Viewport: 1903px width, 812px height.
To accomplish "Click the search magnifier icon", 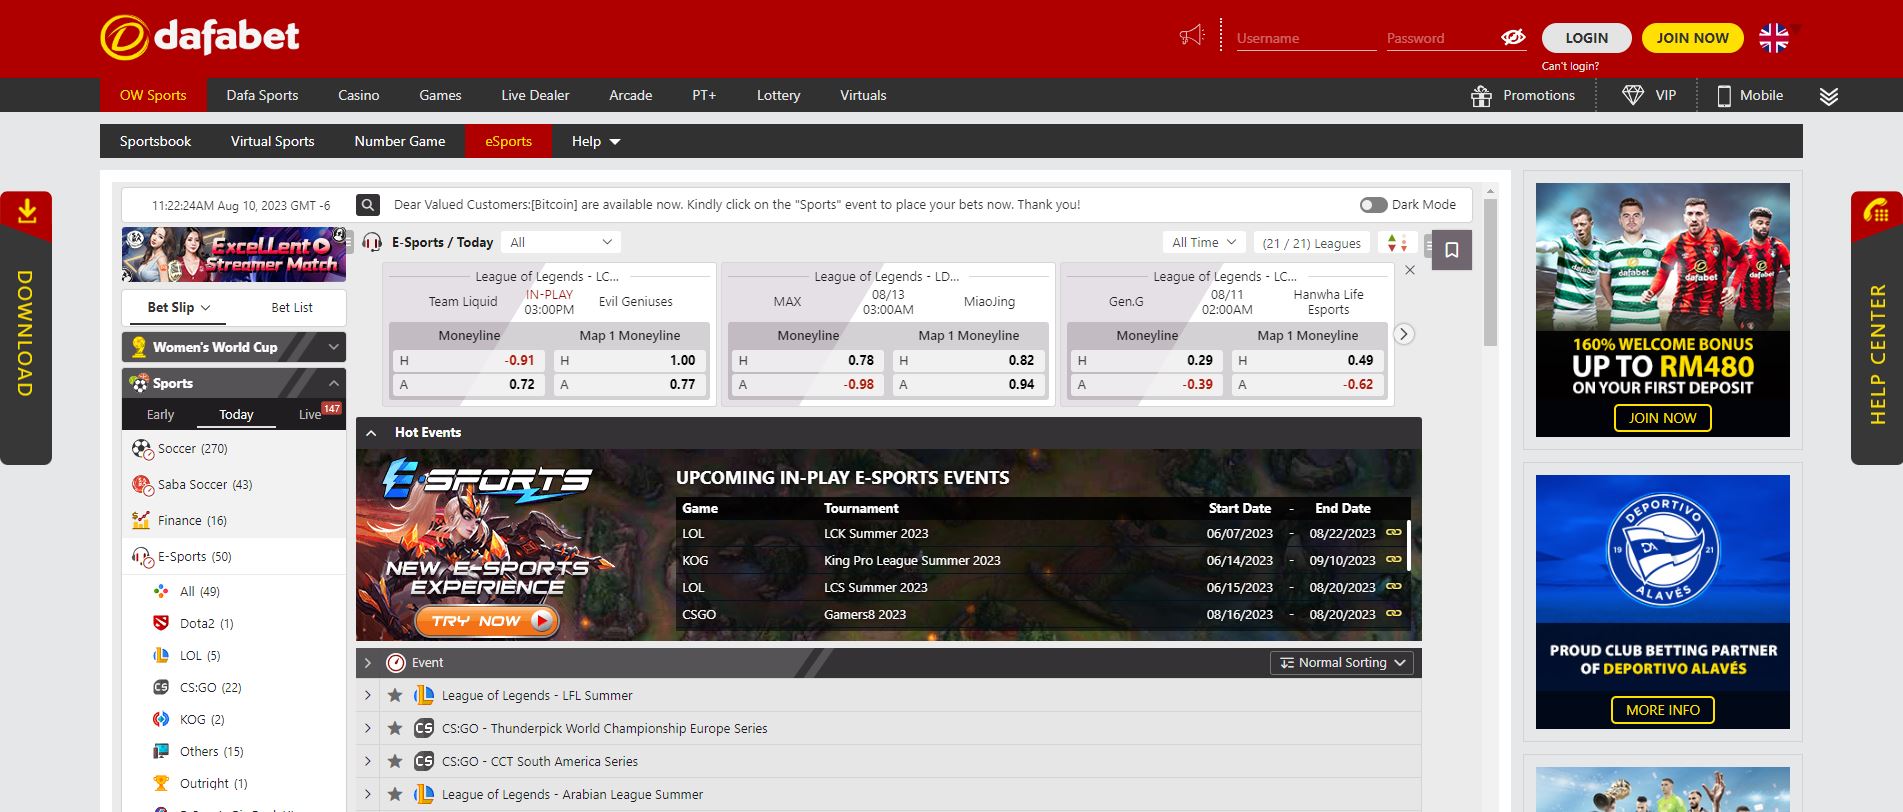I will (x=368, y=205).
